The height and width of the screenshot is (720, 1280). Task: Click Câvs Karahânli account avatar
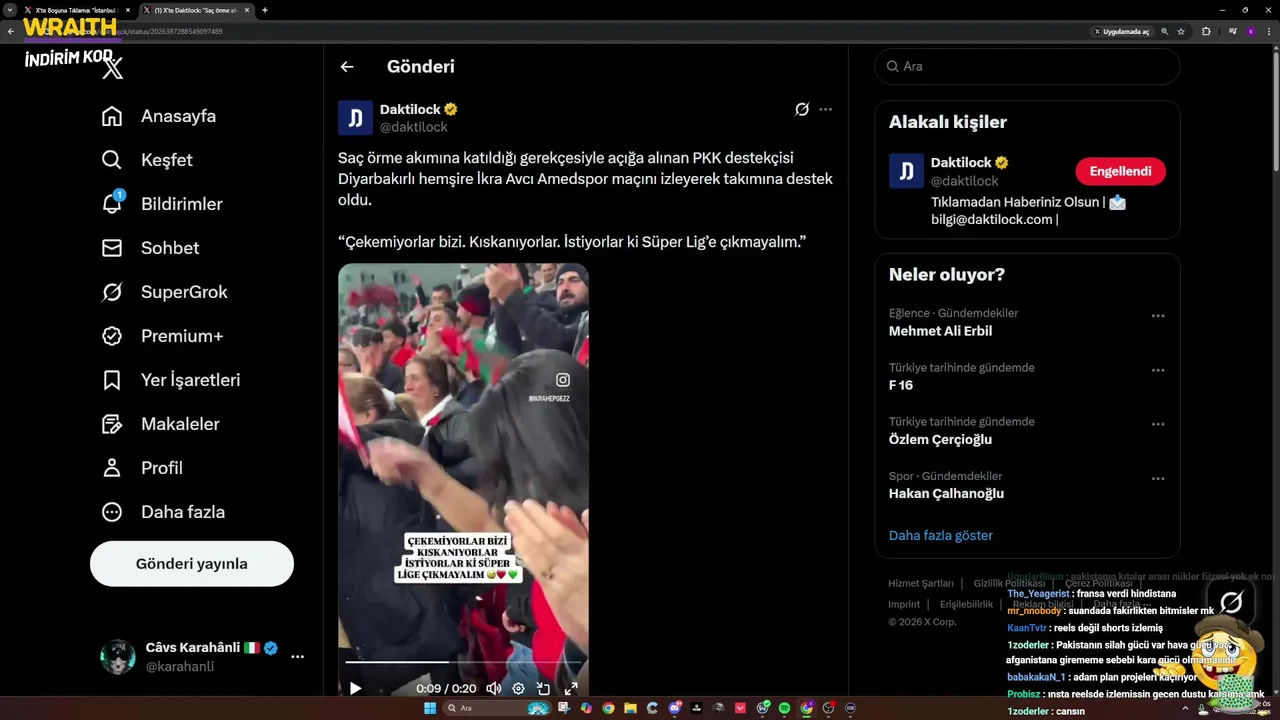[x=118, y=657]
